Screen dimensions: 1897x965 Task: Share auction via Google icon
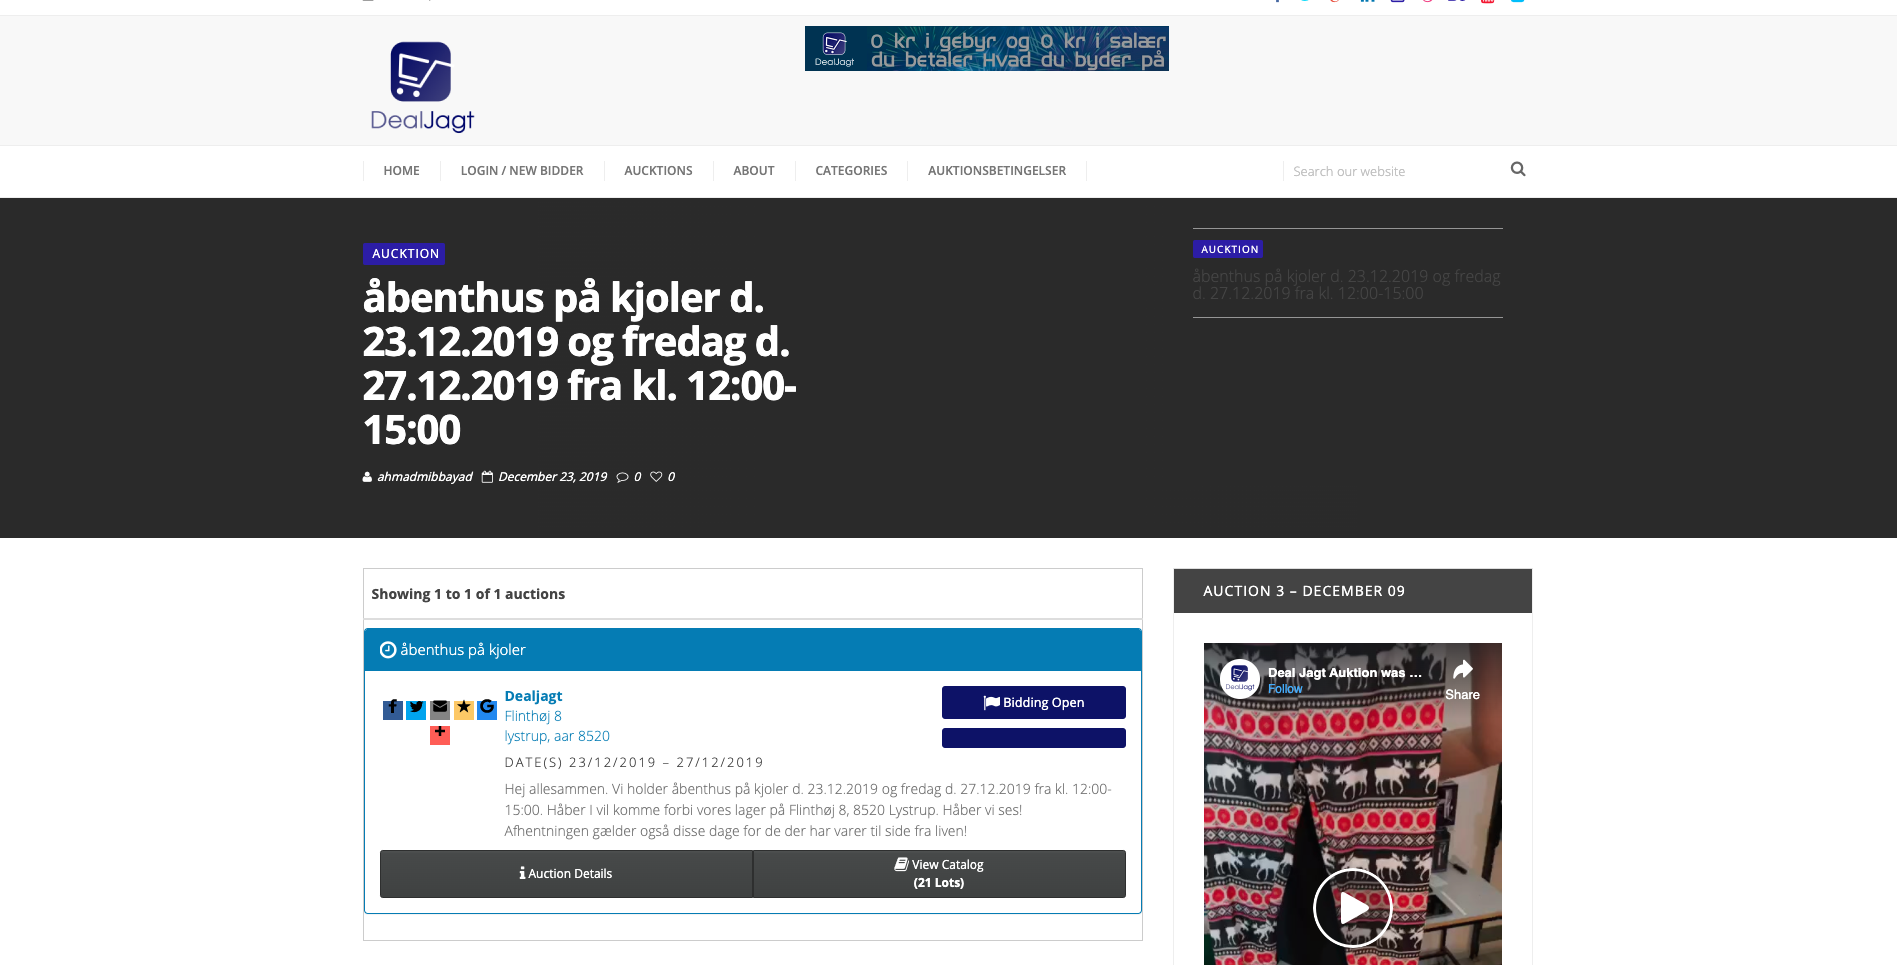487,709
